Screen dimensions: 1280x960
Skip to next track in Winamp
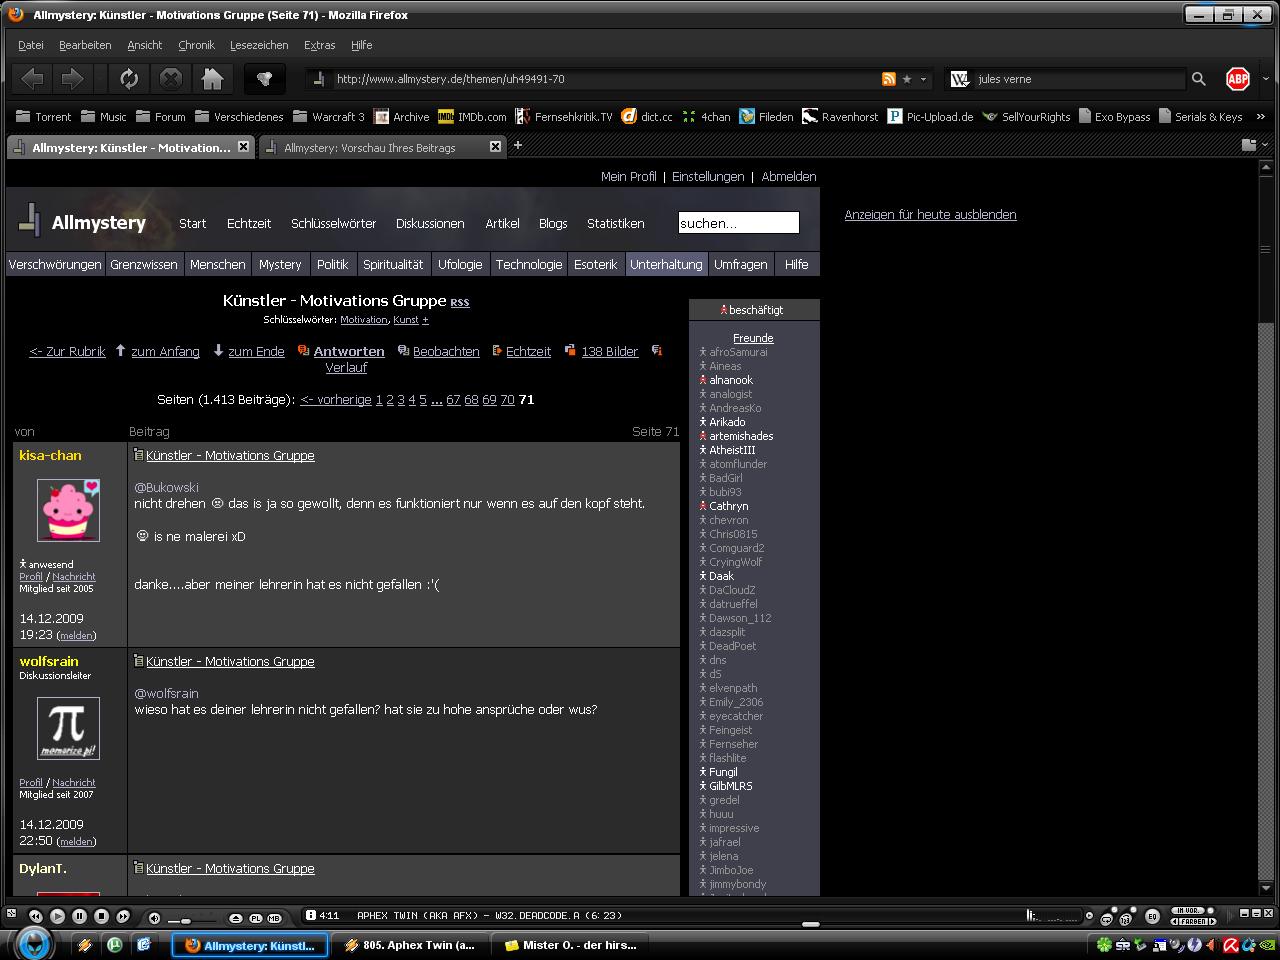coord(123,916)
